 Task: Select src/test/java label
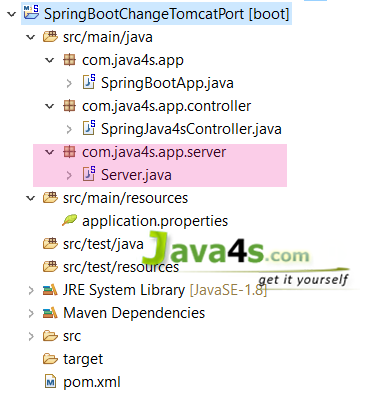[103, 244]
